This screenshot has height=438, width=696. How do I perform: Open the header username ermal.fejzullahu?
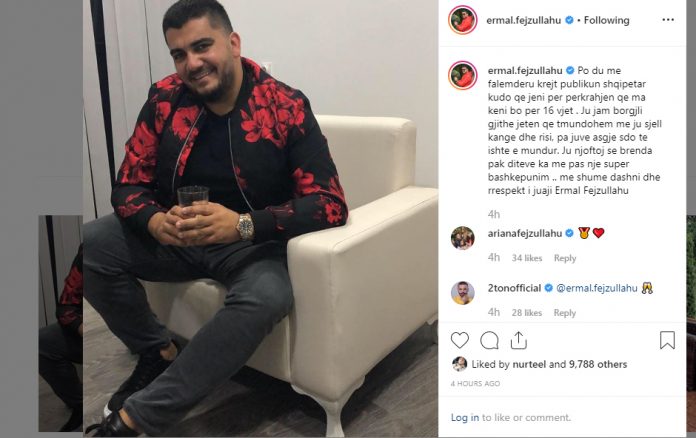pos(524,20)
